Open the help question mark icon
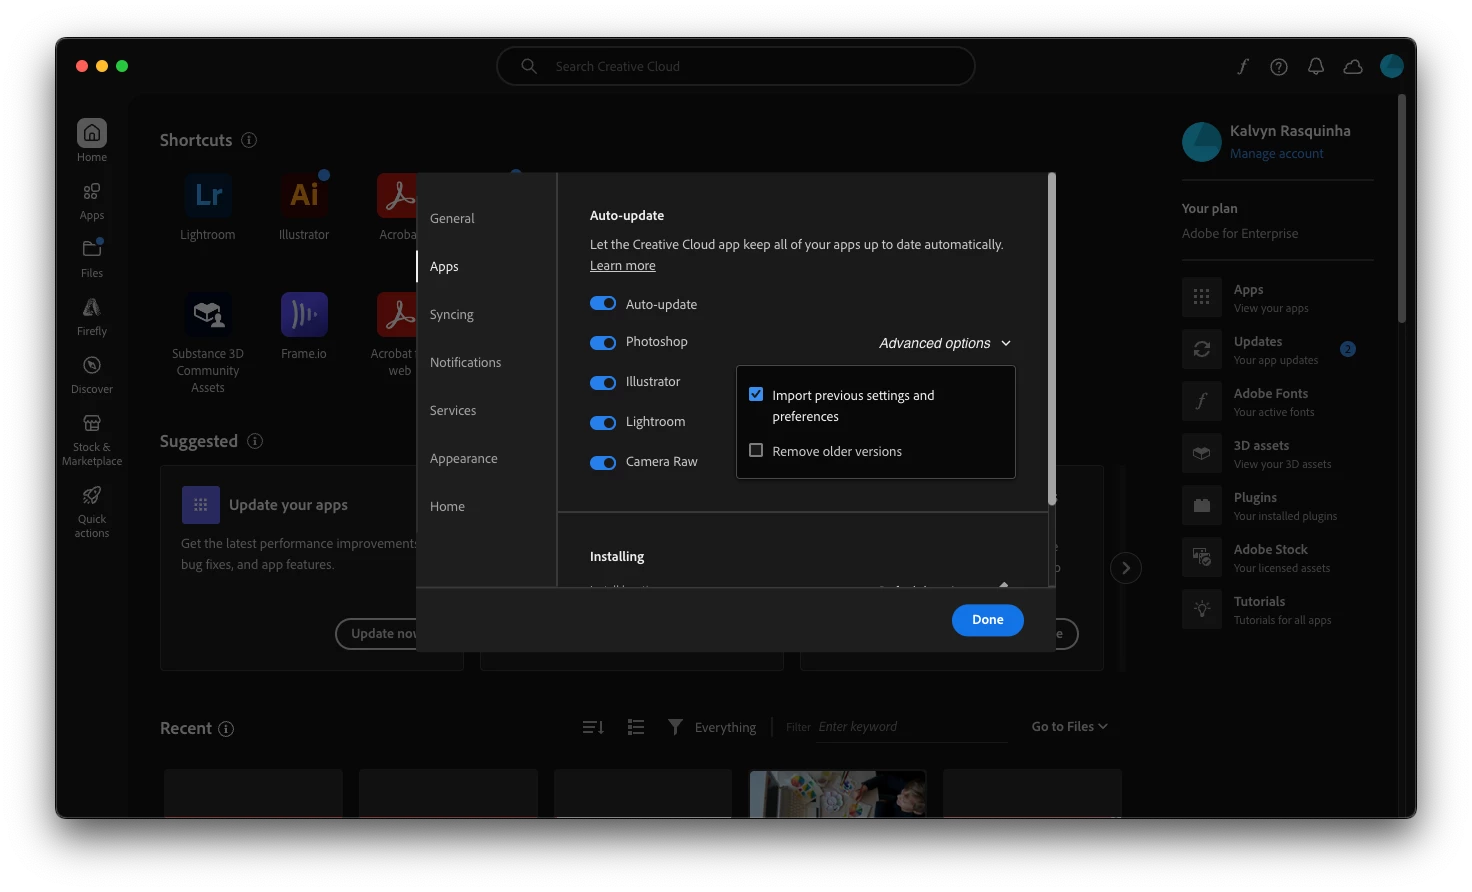Screen dimensions: 1472x892 point(1279,67)
